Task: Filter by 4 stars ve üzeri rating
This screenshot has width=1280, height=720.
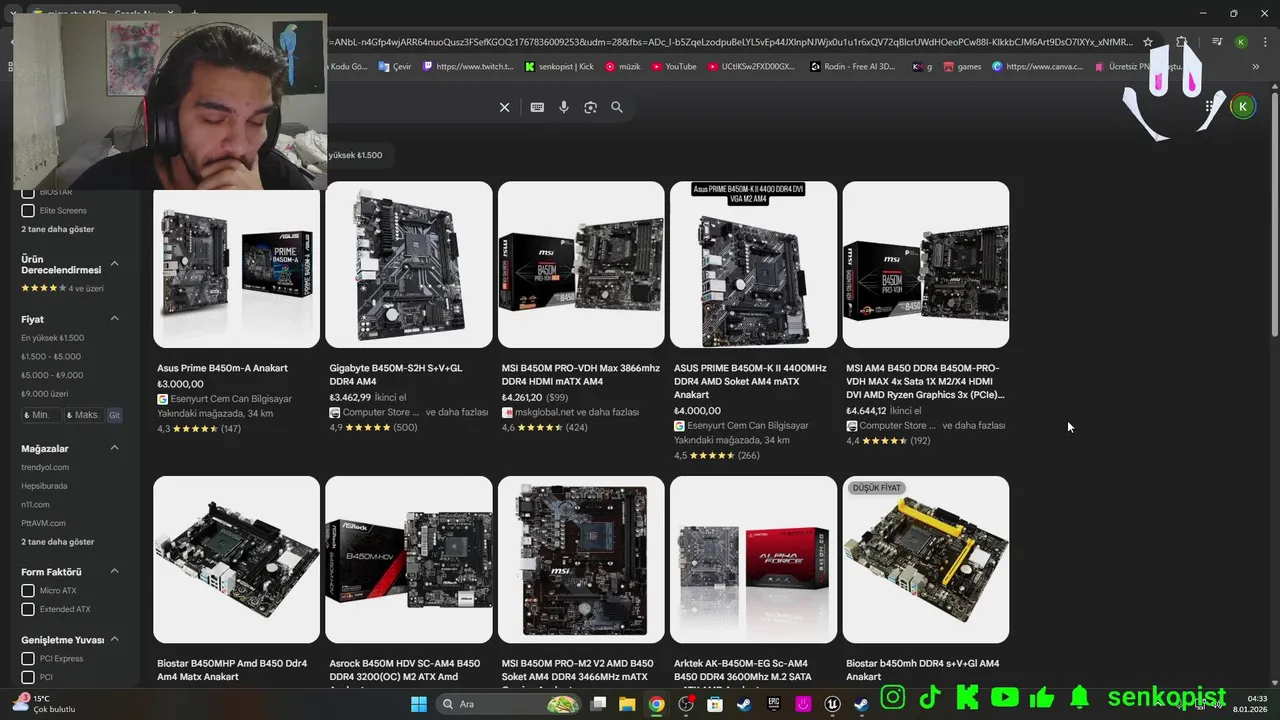Action: pos(62,288)
